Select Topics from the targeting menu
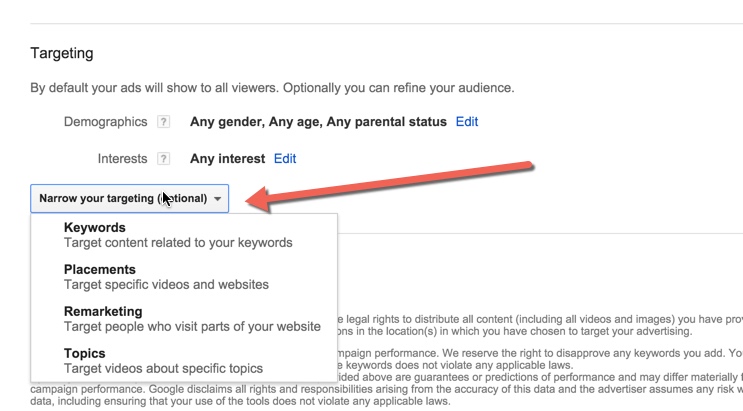743x411 pixels. [x=84, y=354]
